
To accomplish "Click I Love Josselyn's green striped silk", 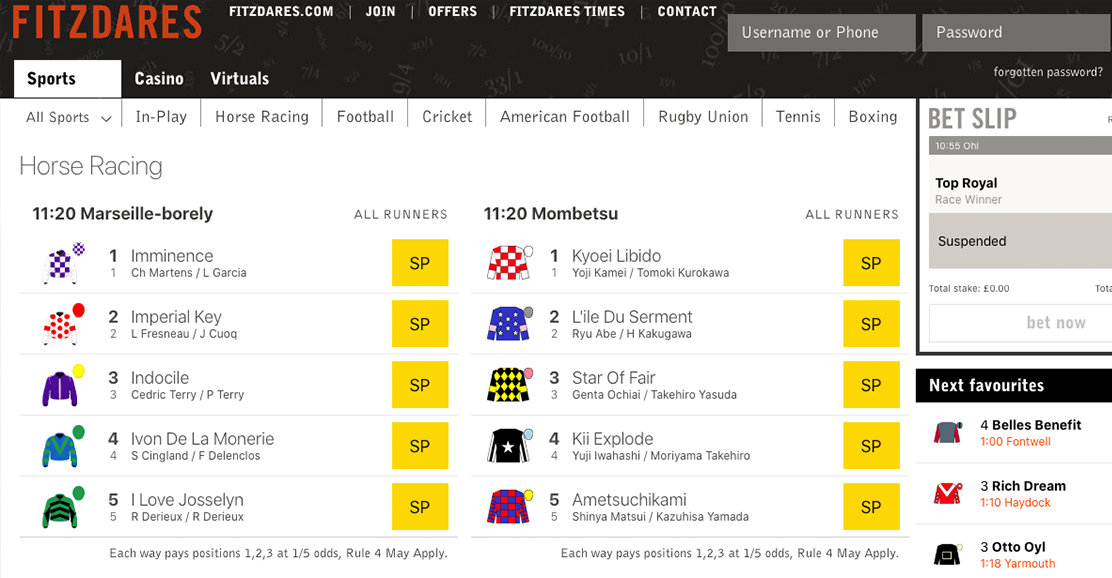I will (62, 508).
